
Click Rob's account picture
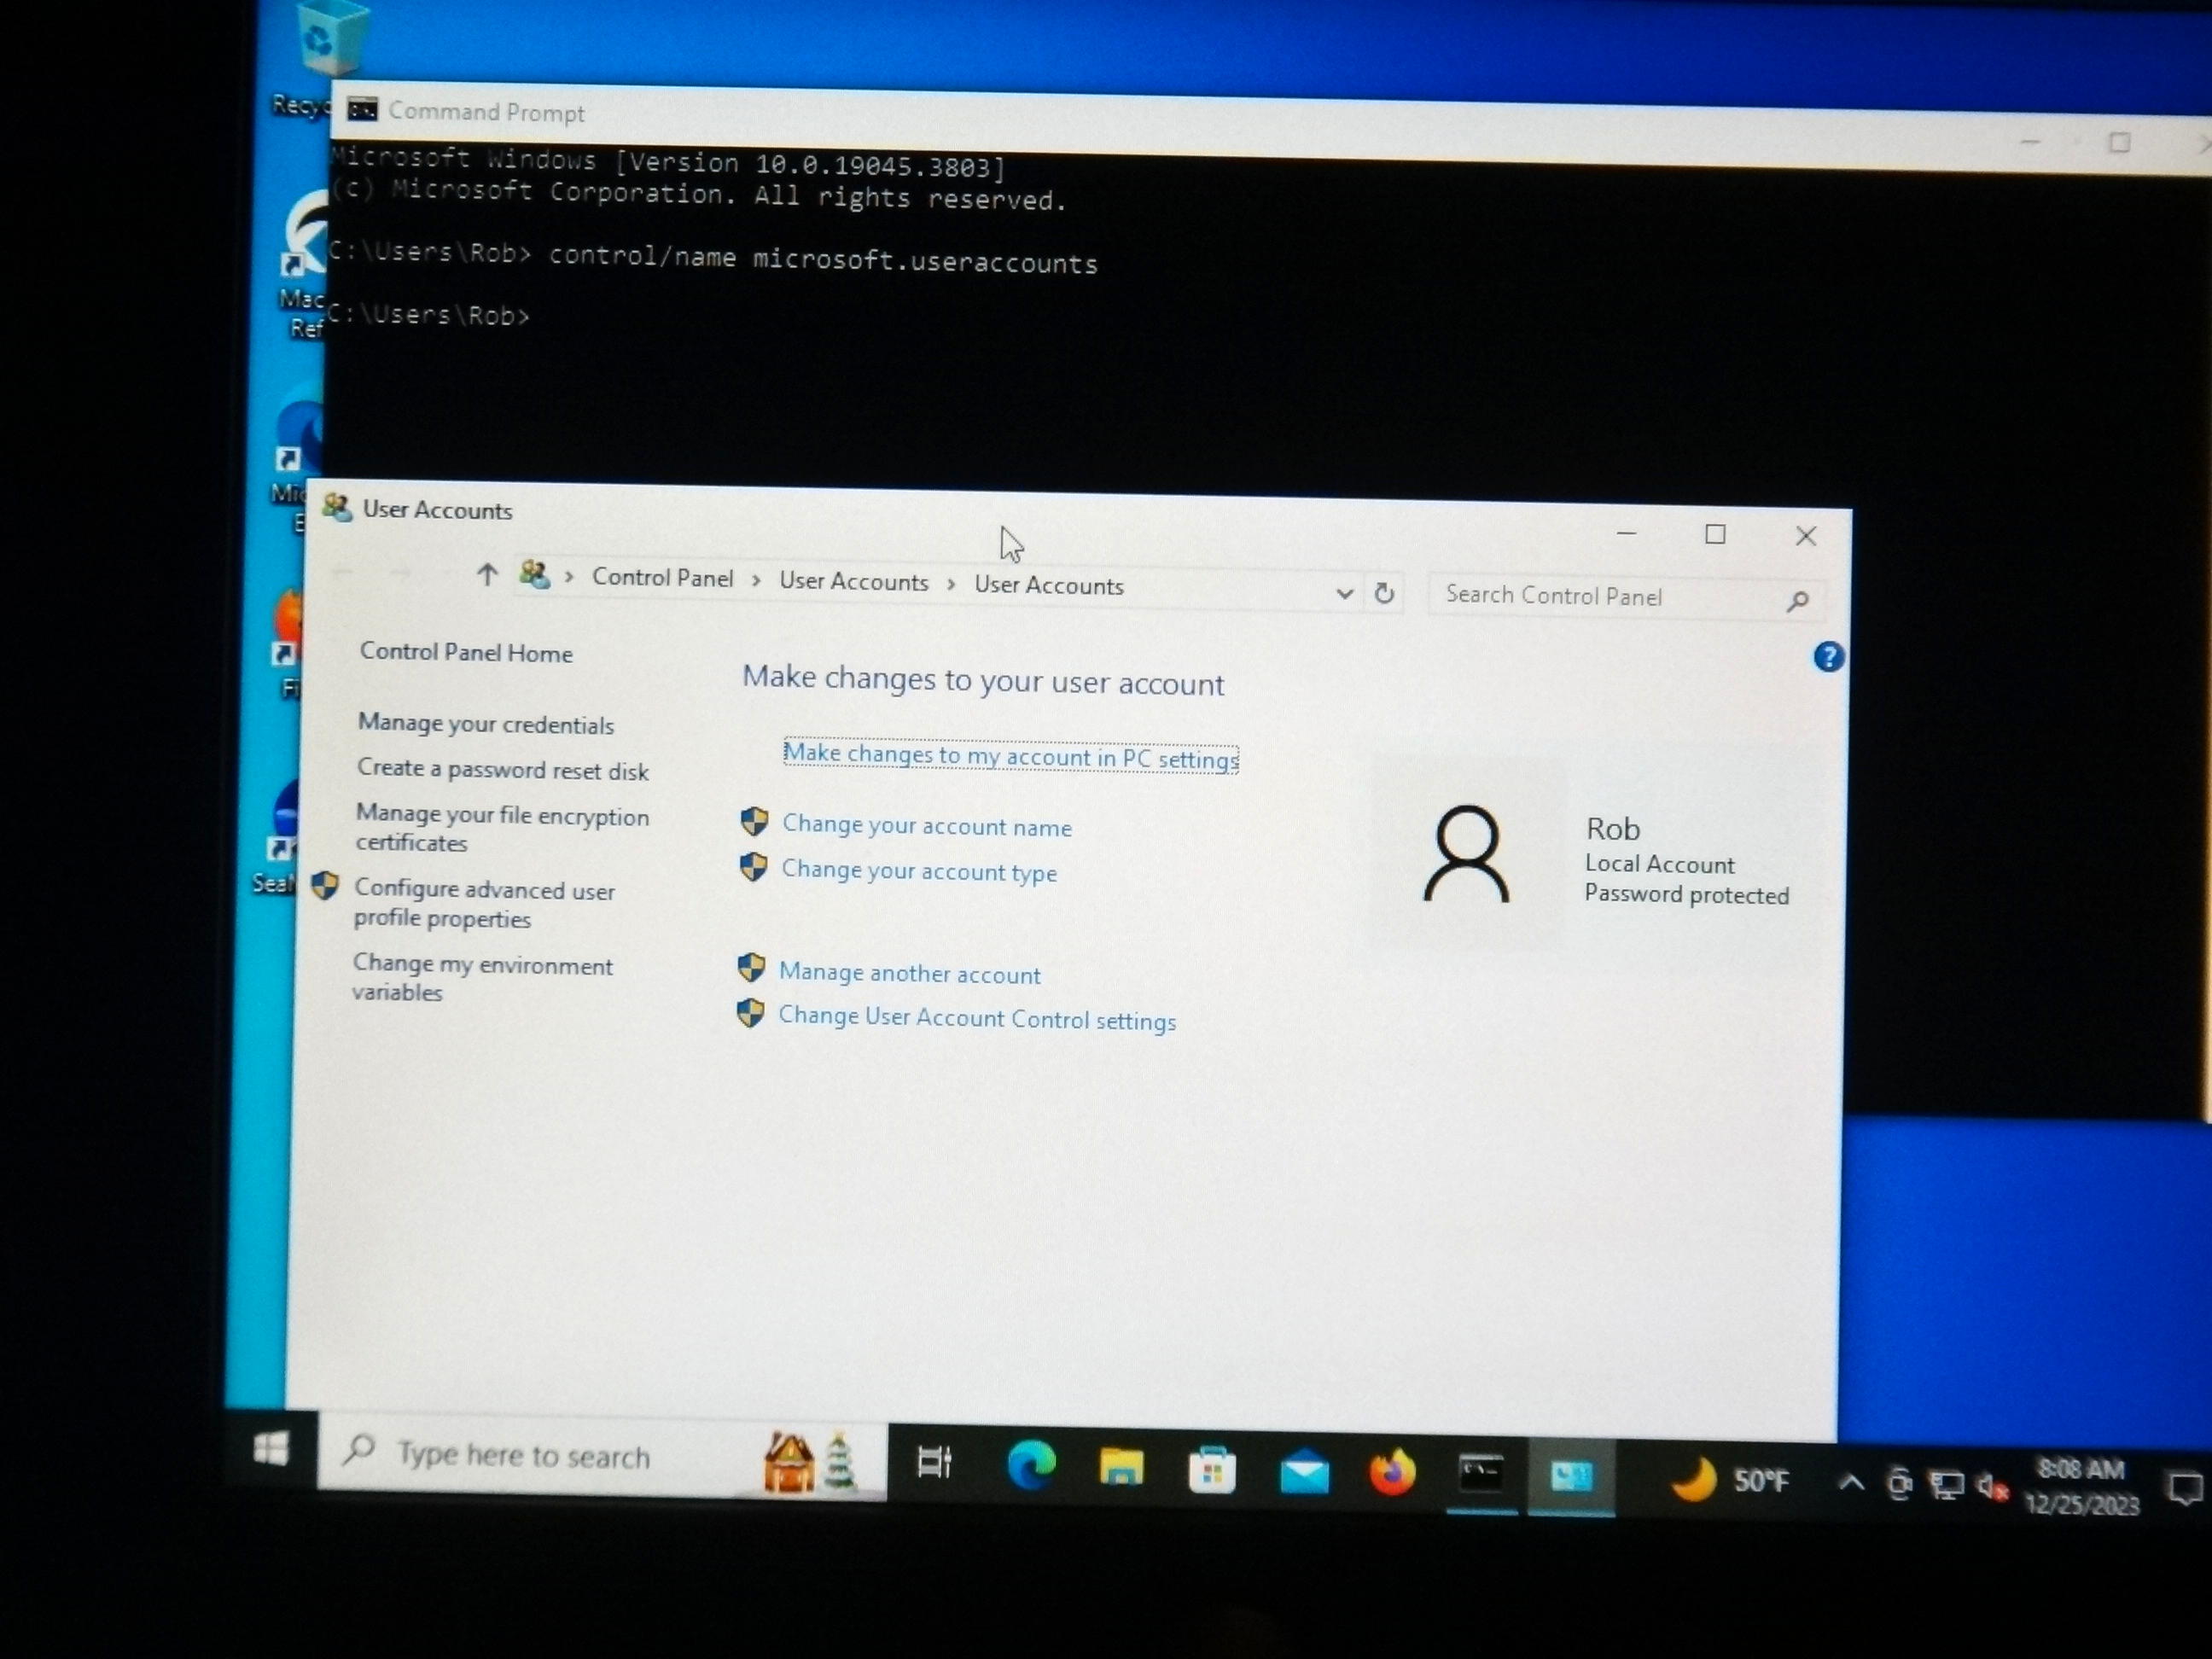(x=1466, y=855)
